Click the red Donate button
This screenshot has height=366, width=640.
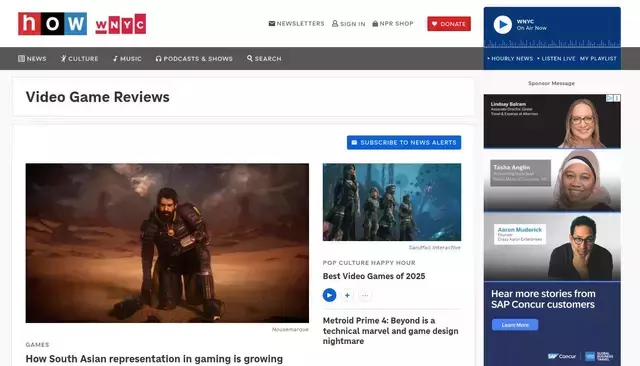tap(449, 24)
